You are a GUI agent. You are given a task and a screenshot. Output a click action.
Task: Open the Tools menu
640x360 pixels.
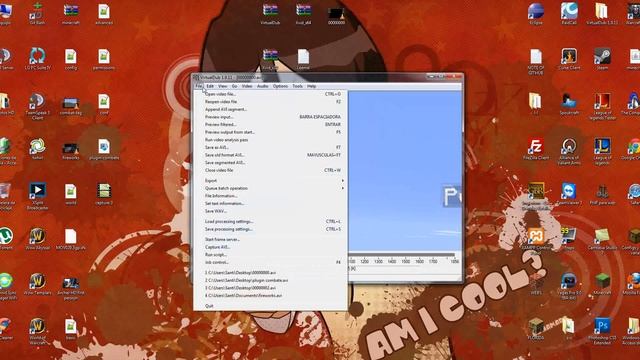pyautogui.click(x=298, y=86)
